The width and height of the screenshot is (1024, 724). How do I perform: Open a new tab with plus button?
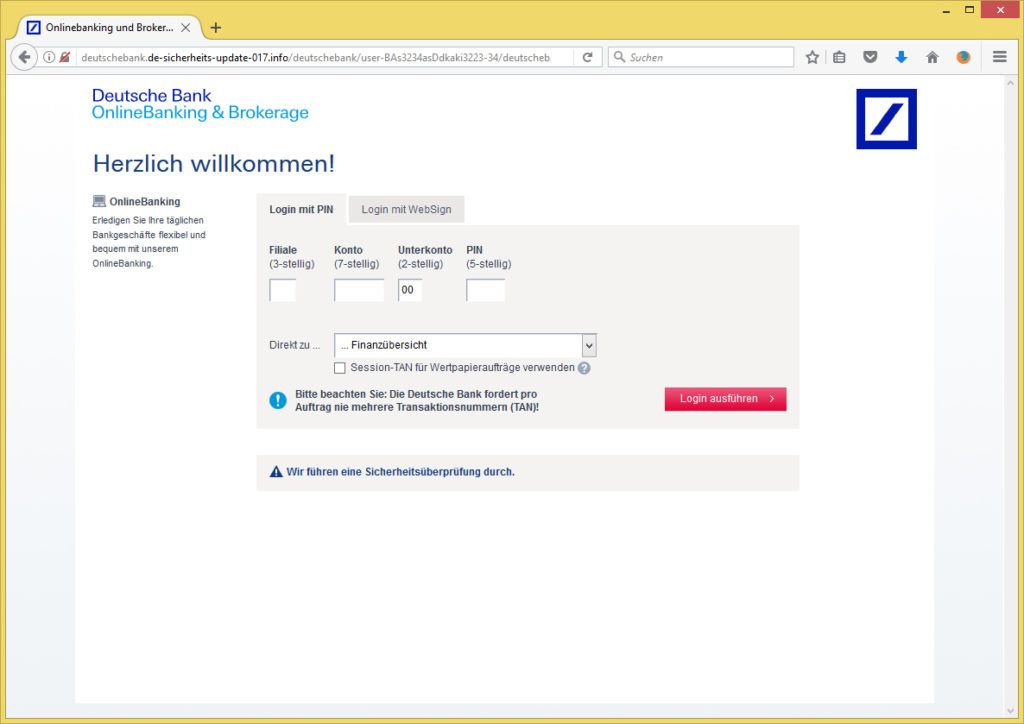point(216,27)
